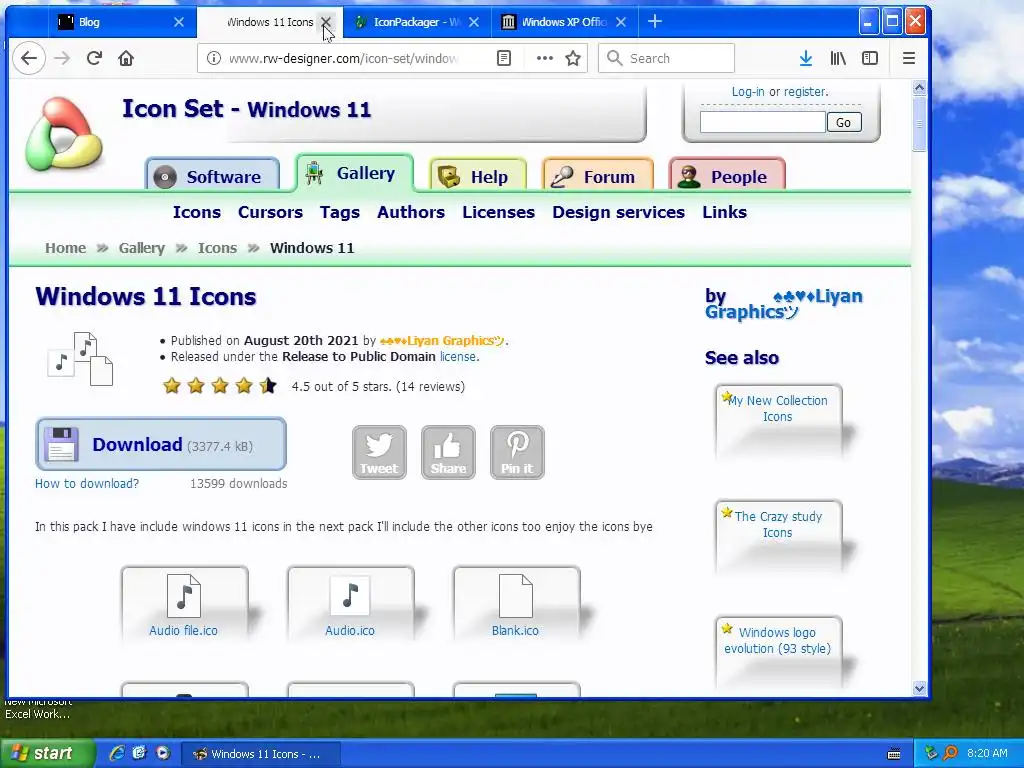
Task: Open the downloads arrow icon
Action: [806, 58]
